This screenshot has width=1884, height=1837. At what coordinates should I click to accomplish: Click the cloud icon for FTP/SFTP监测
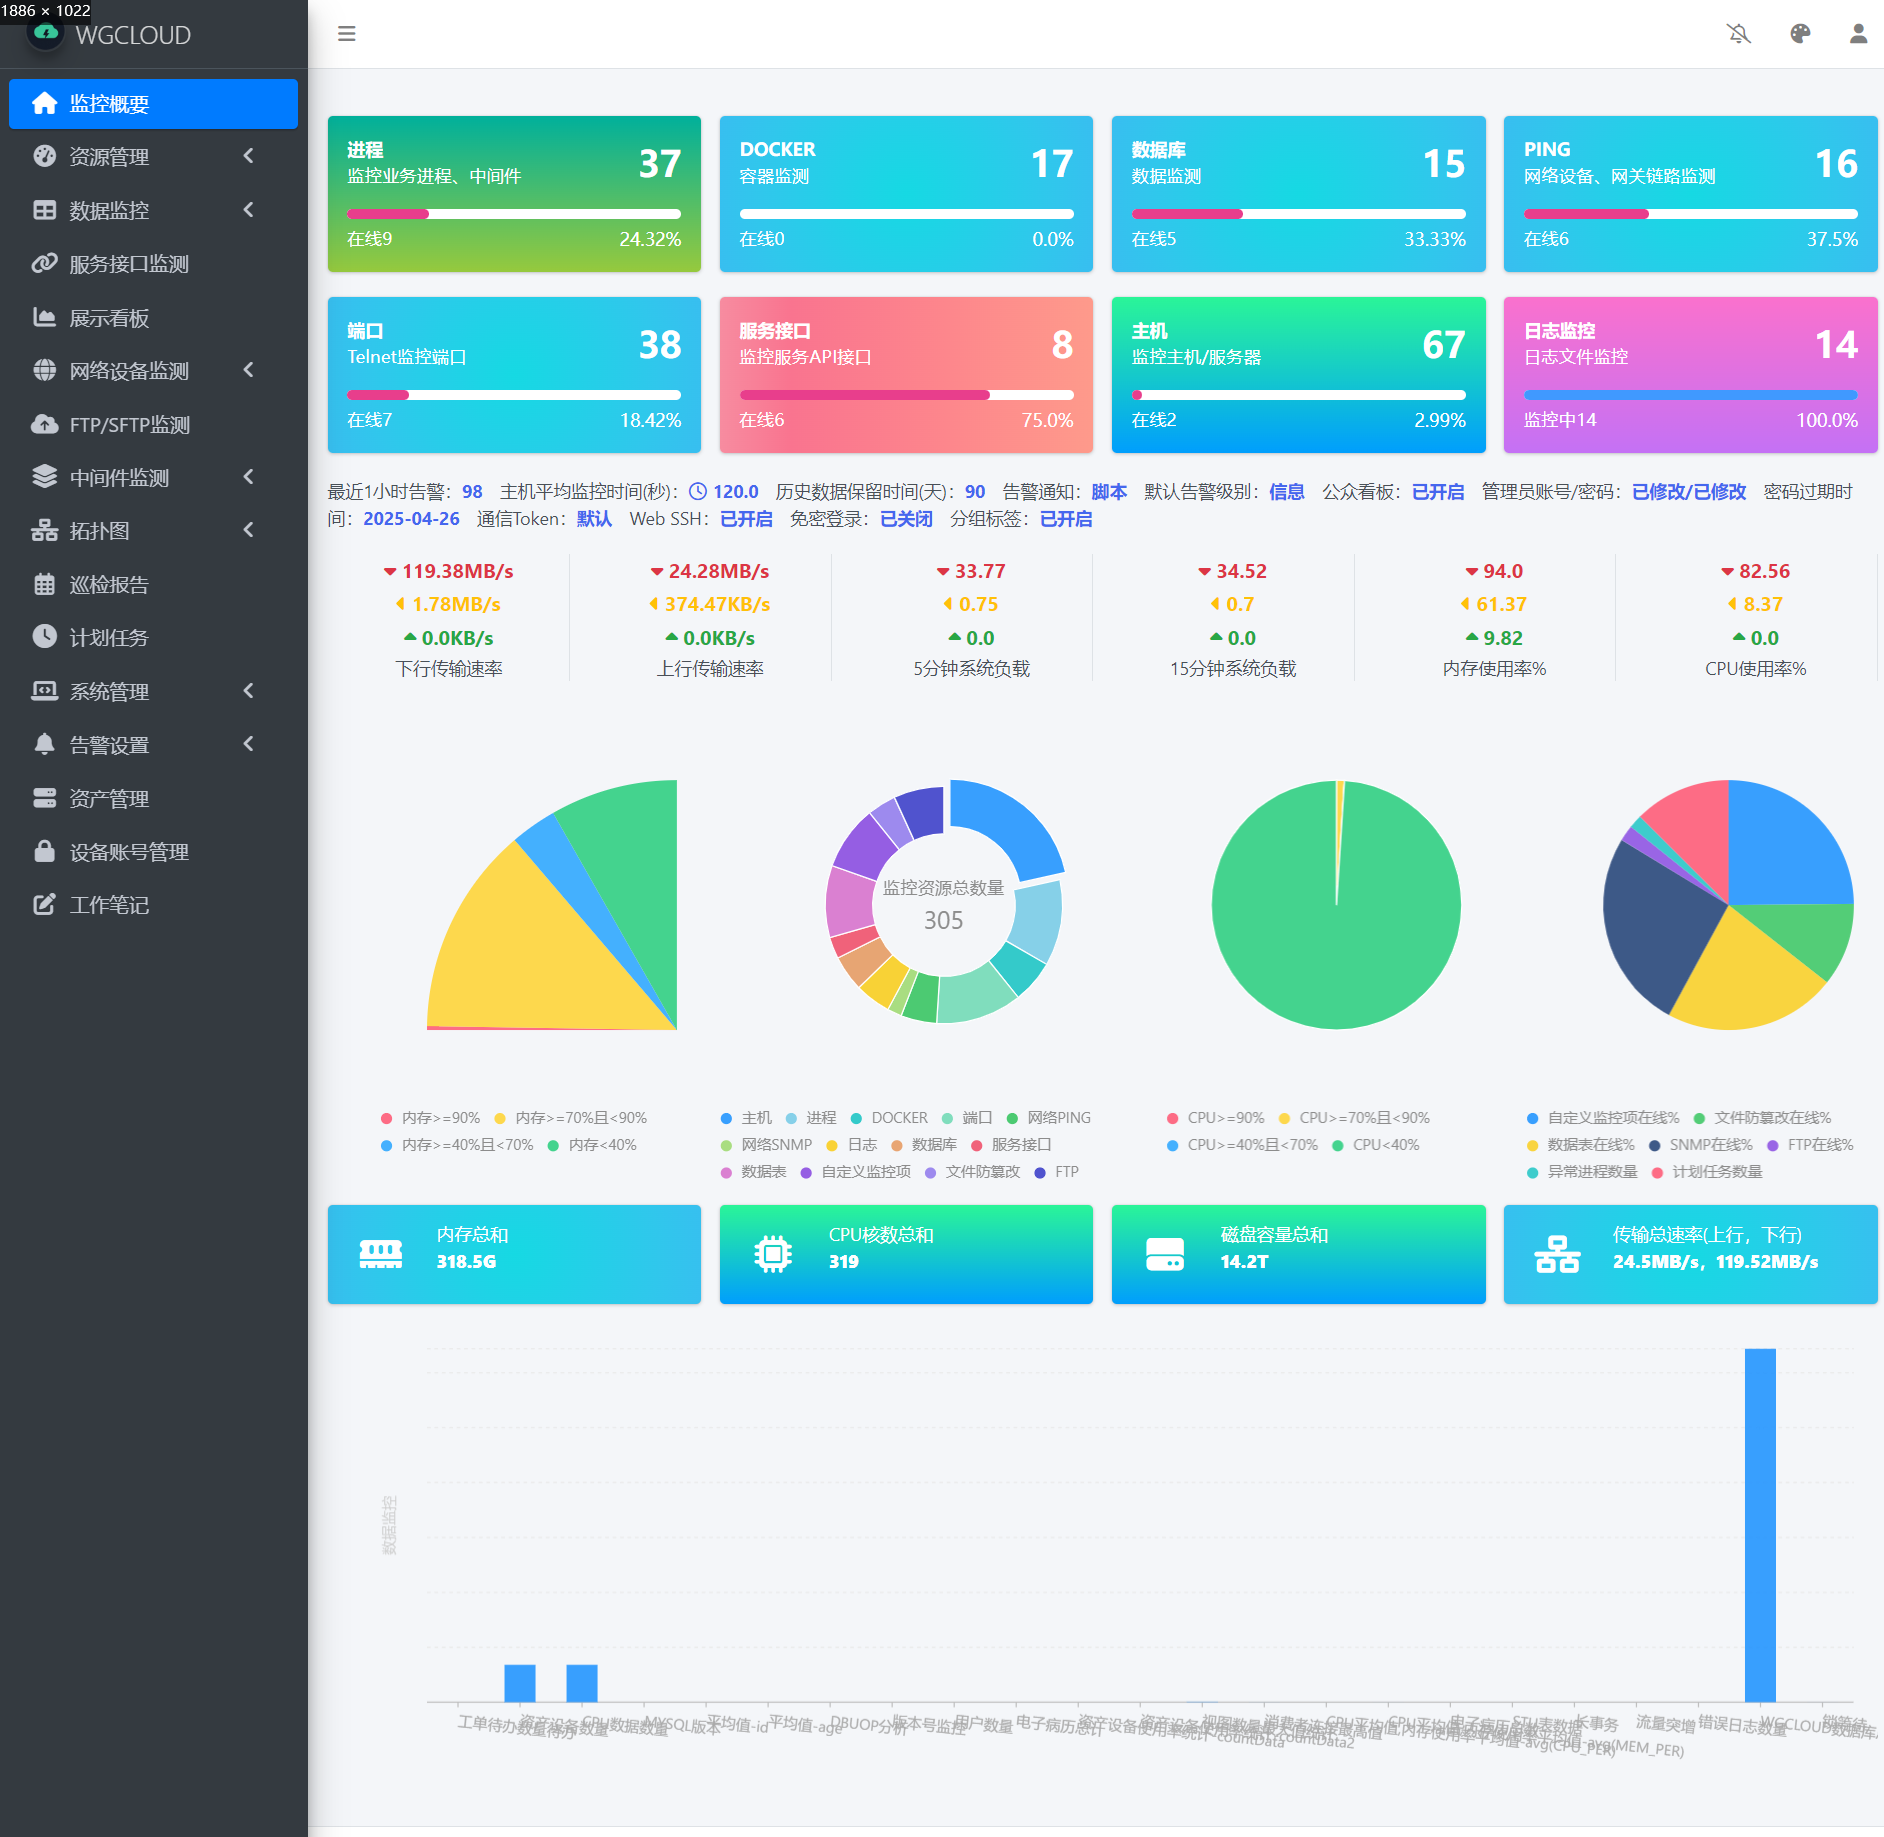[x=44, y=424]
